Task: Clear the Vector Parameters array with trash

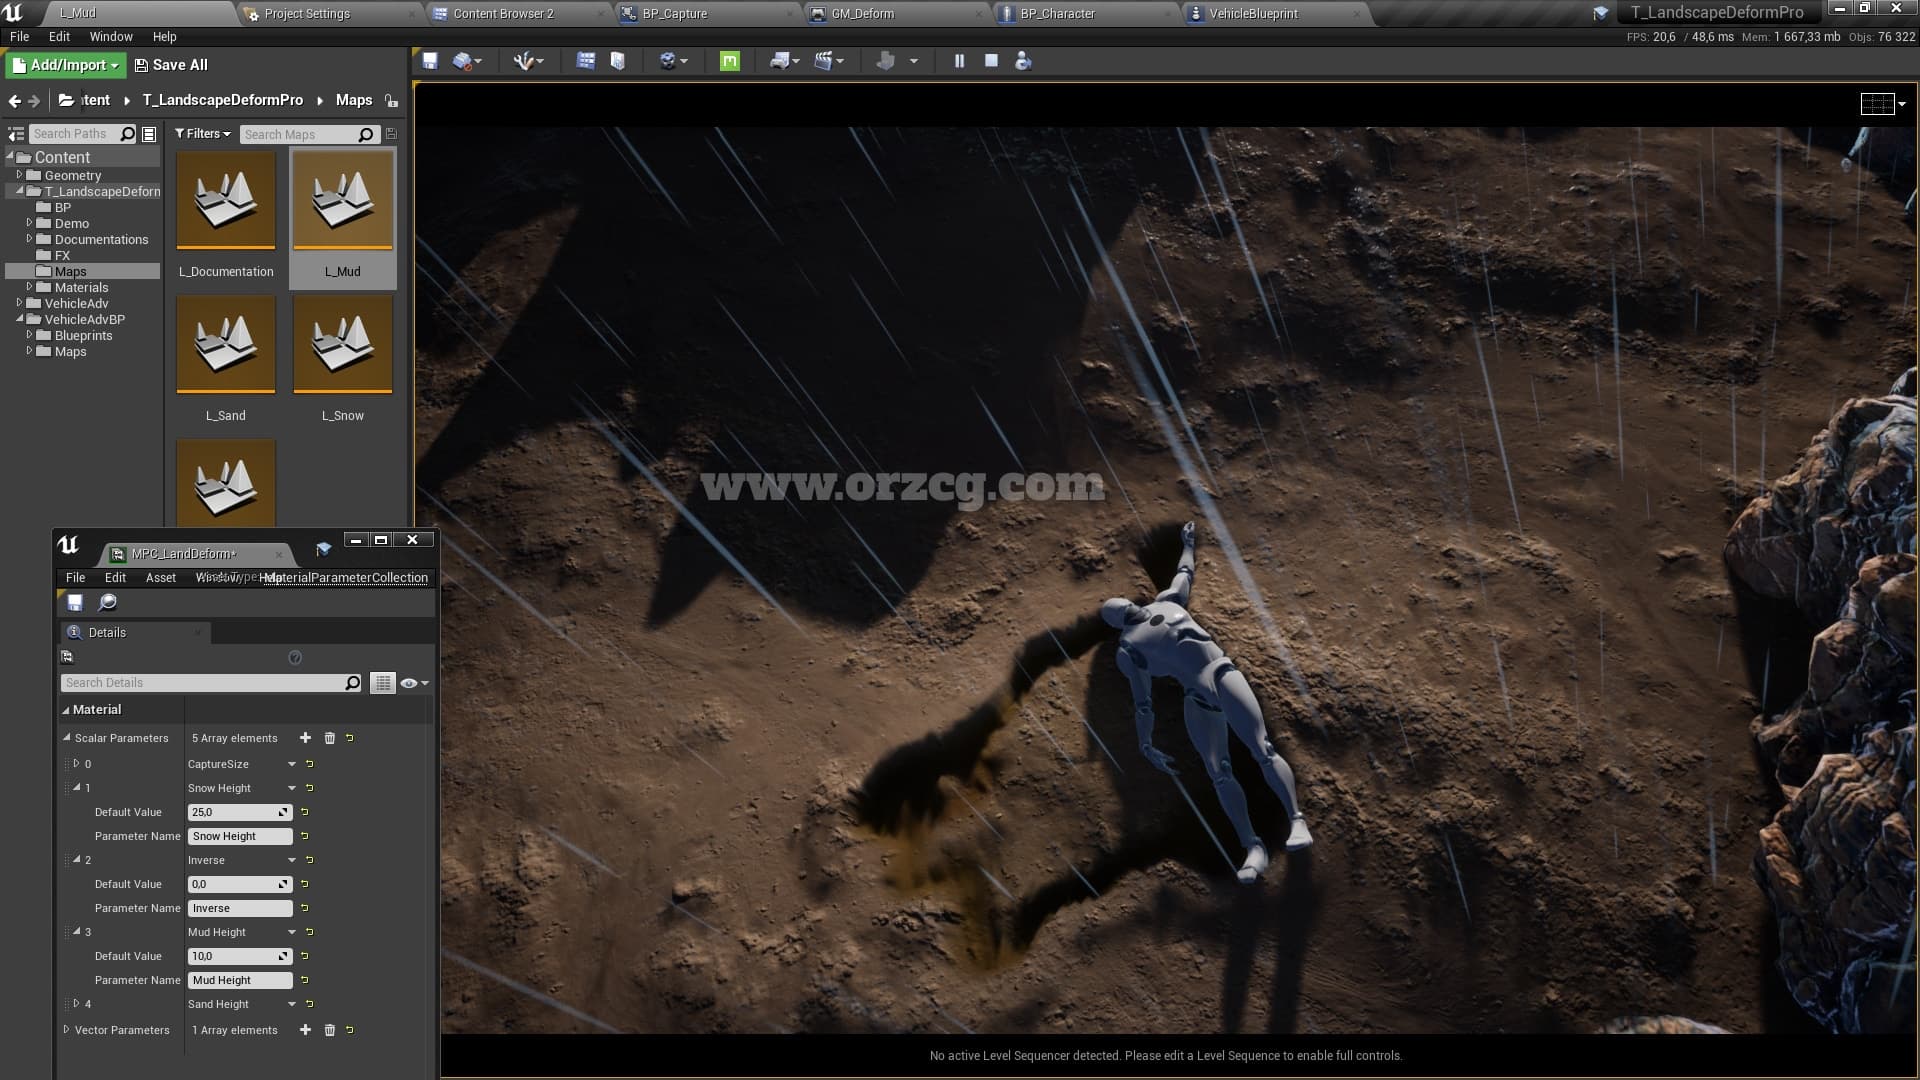Action: click(330, 1030)
